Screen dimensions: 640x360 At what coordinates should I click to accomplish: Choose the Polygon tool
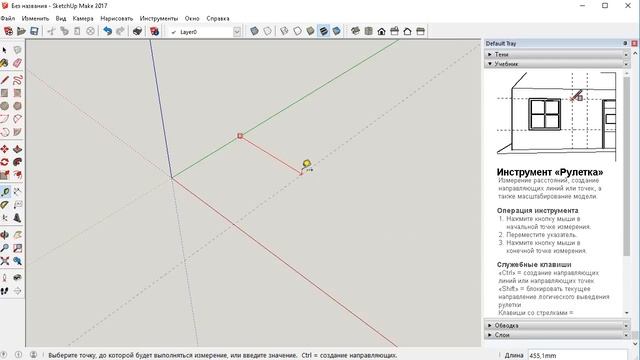17,106
